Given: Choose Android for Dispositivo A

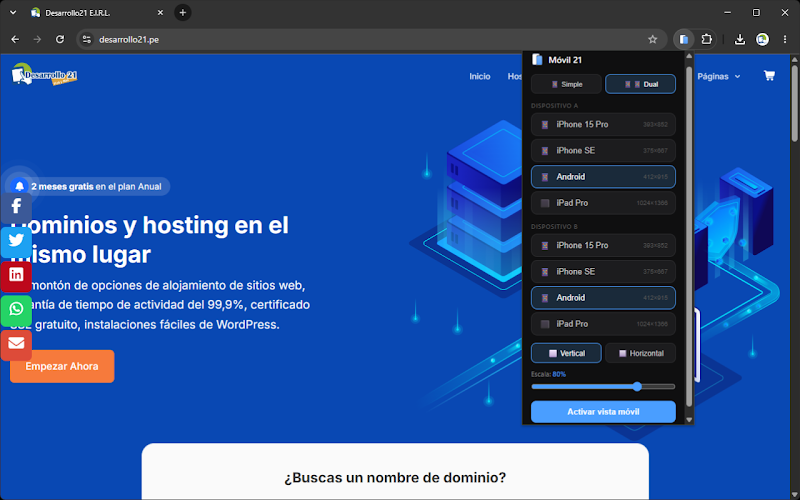Looking at the screenshot, I should point(603,177).
